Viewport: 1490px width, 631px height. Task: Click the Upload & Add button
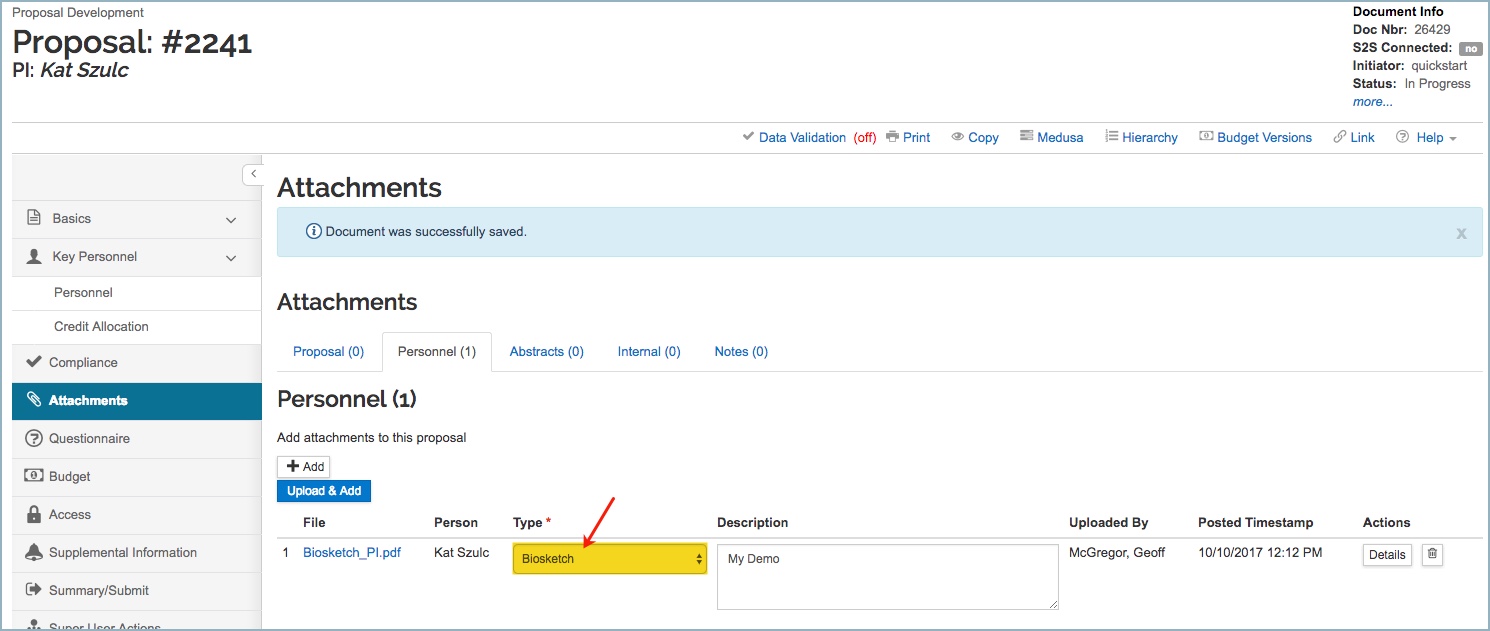point(323,491)
